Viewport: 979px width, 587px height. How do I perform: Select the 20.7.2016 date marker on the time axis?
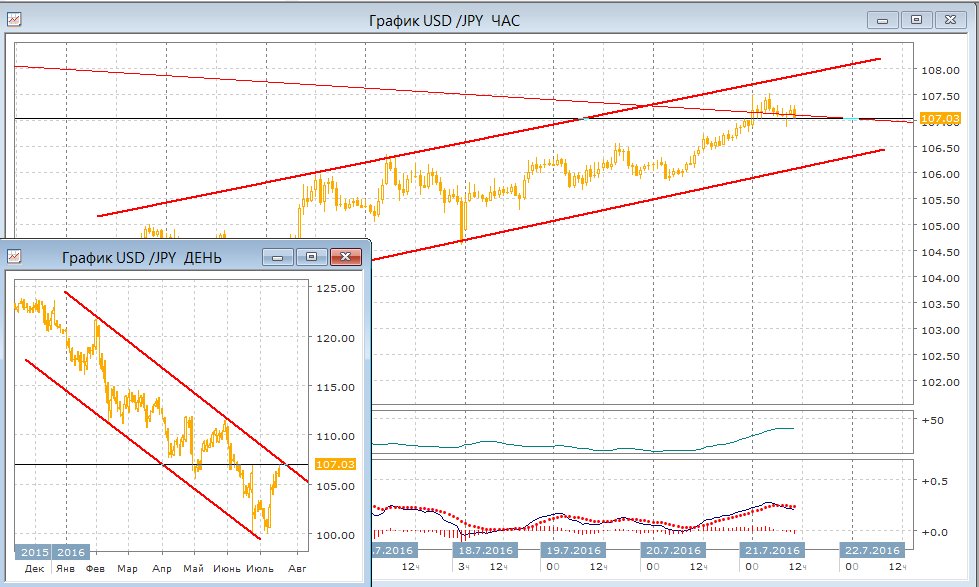[672, 550]
